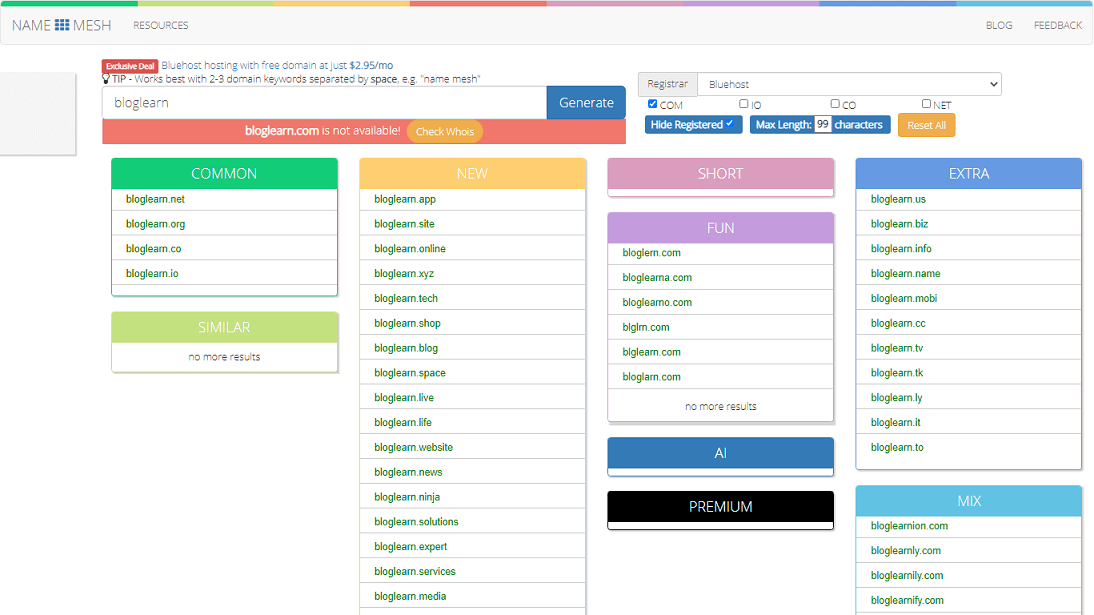
Task: Select the COMMON category header
Action: point(224,174)
